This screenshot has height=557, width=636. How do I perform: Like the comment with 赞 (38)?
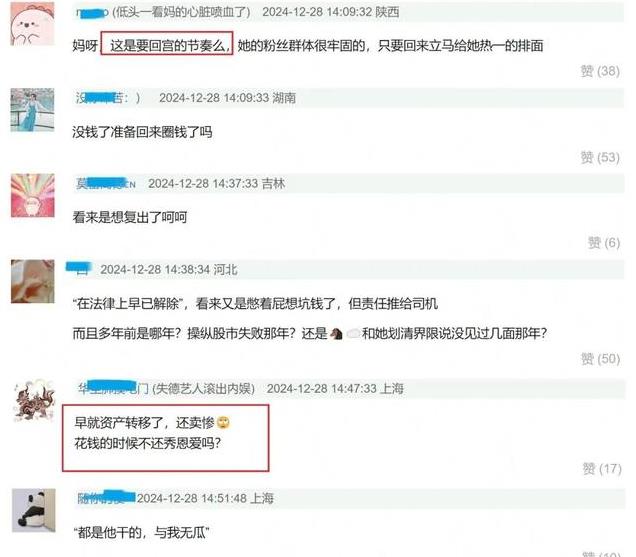tap(600, 71)
